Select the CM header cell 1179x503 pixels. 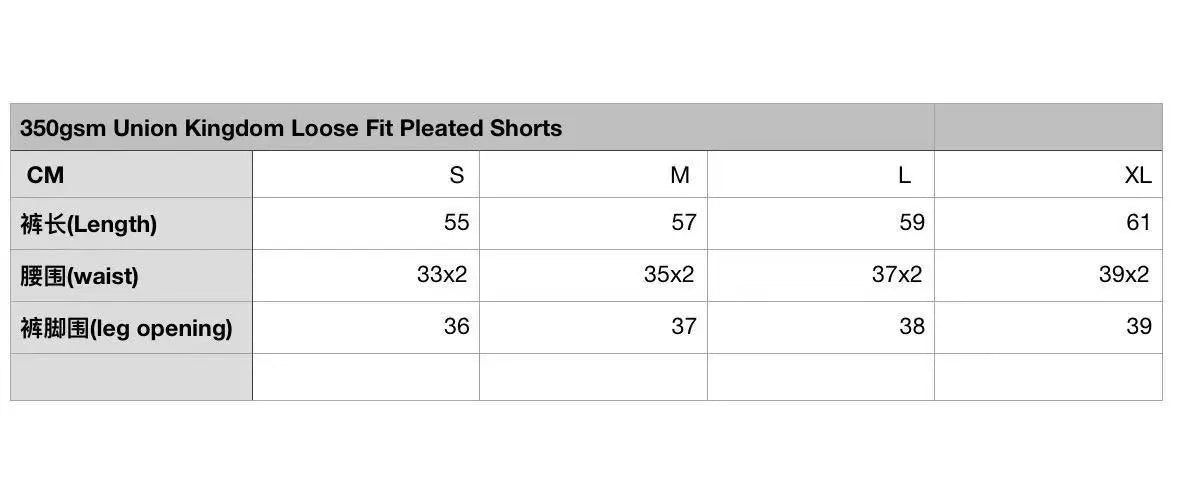[46, 175]
